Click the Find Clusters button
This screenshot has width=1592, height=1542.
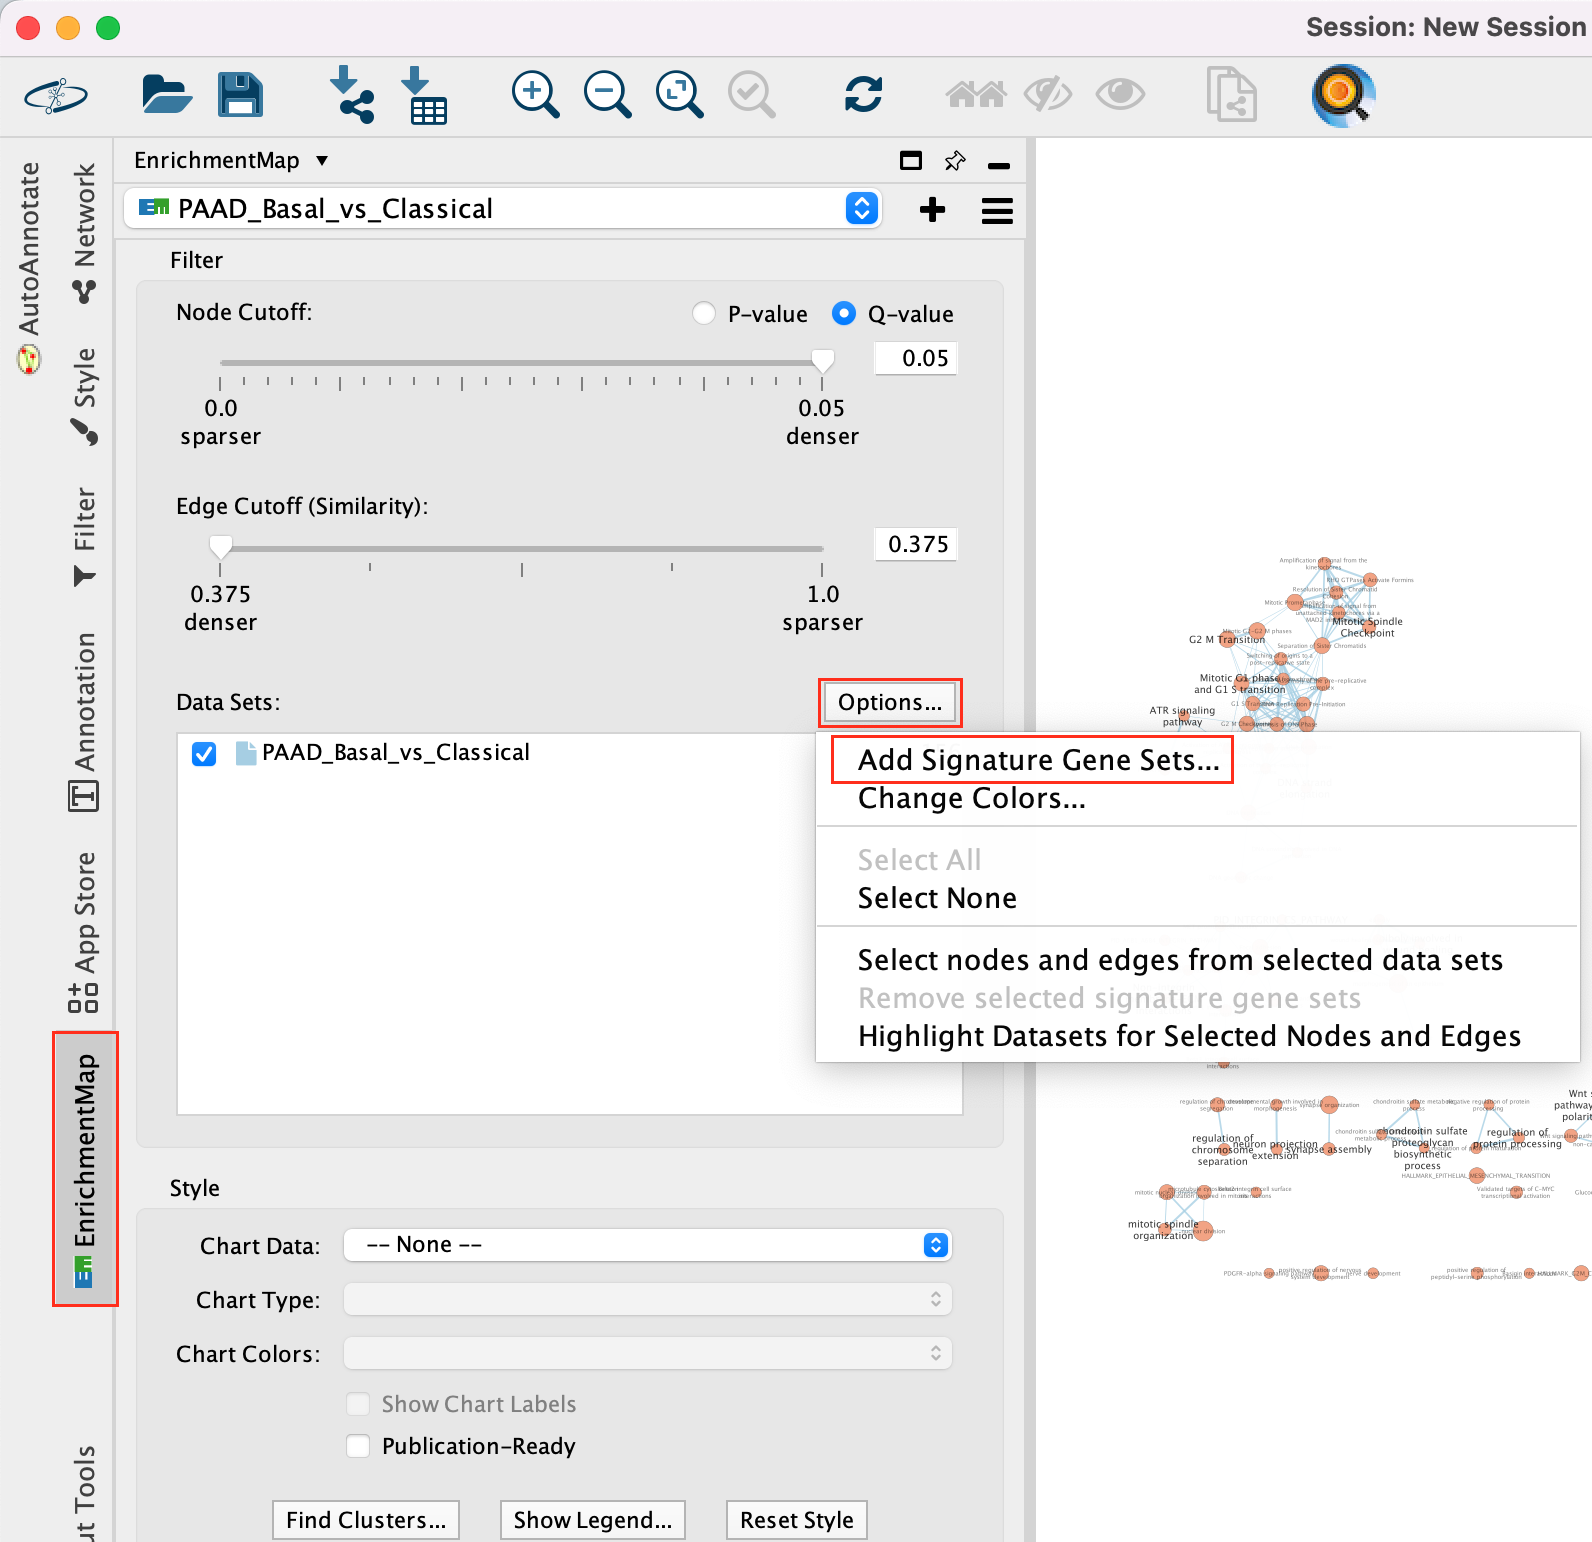[x=366, y=1520]
